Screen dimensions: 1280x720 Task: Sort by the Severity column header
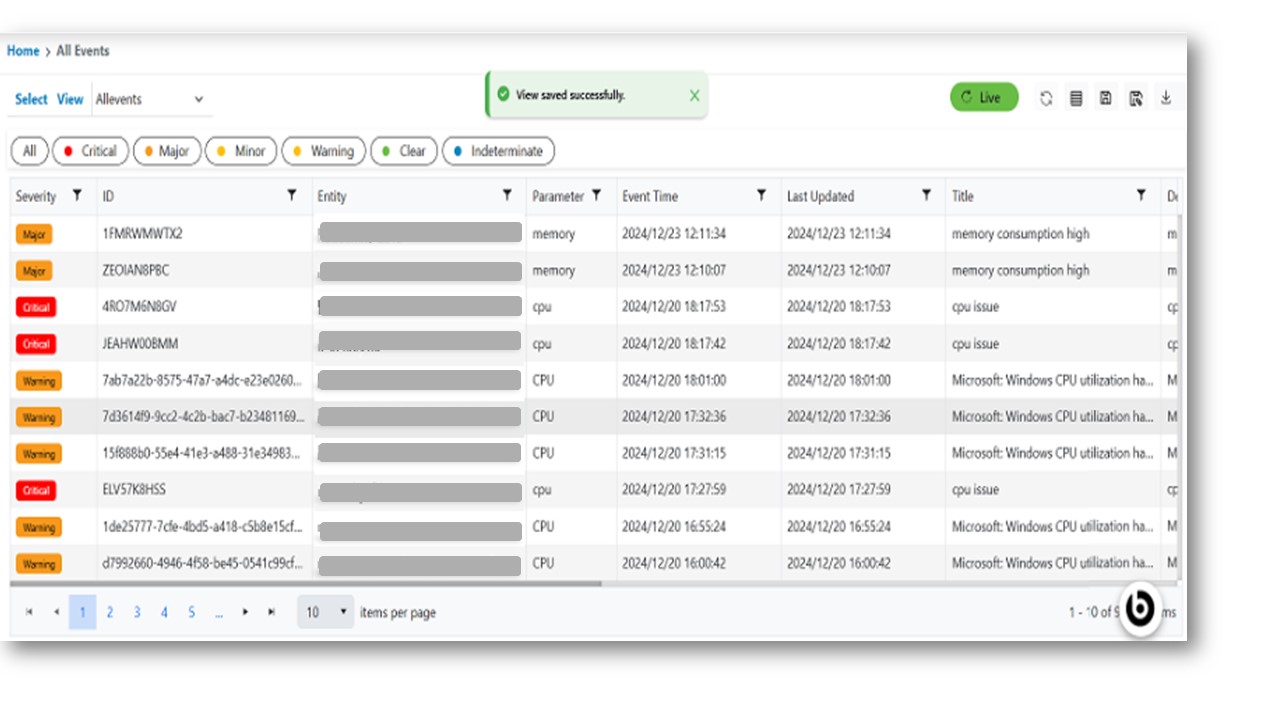coord(36,196)
